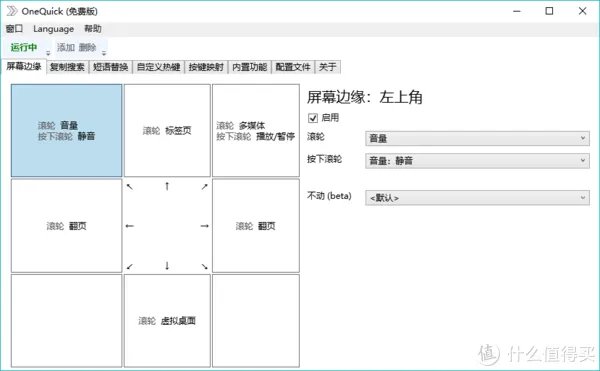
Task: Select bottom edge cell 滚轮 虚拟桌面
Action: (167, 321)
